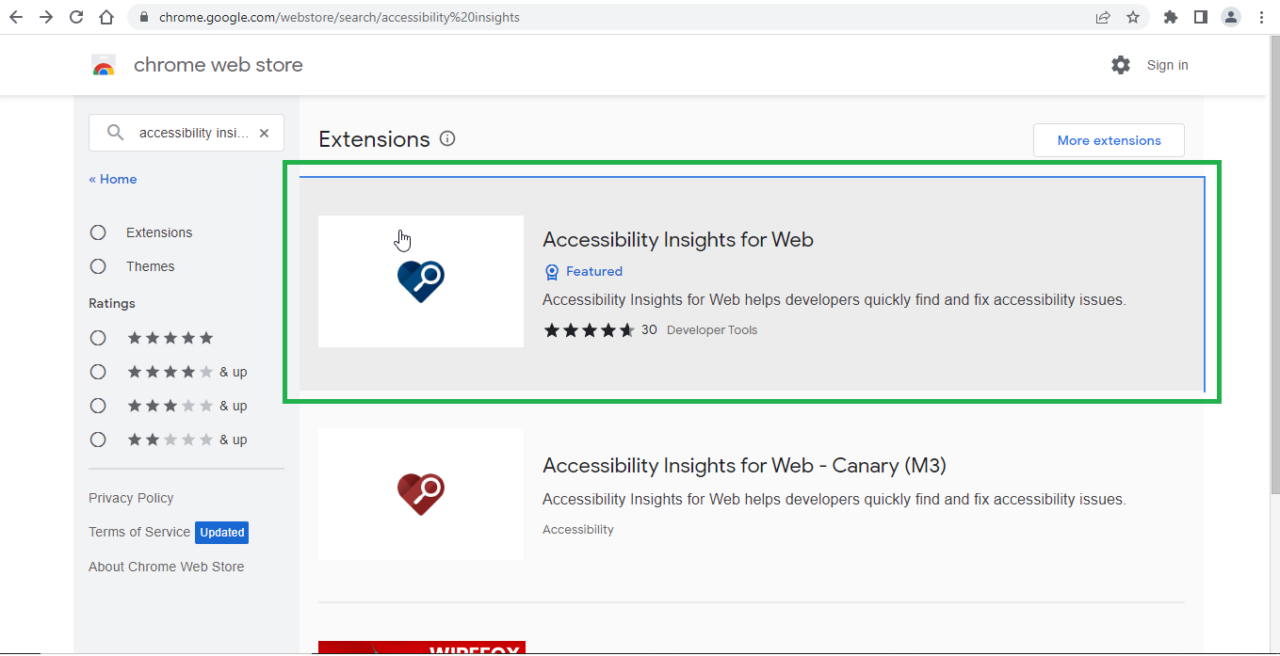This screenshot has width=1280, height=656.
Task: Clear the search box with the X icon
Action: click(x=264, y=133)
